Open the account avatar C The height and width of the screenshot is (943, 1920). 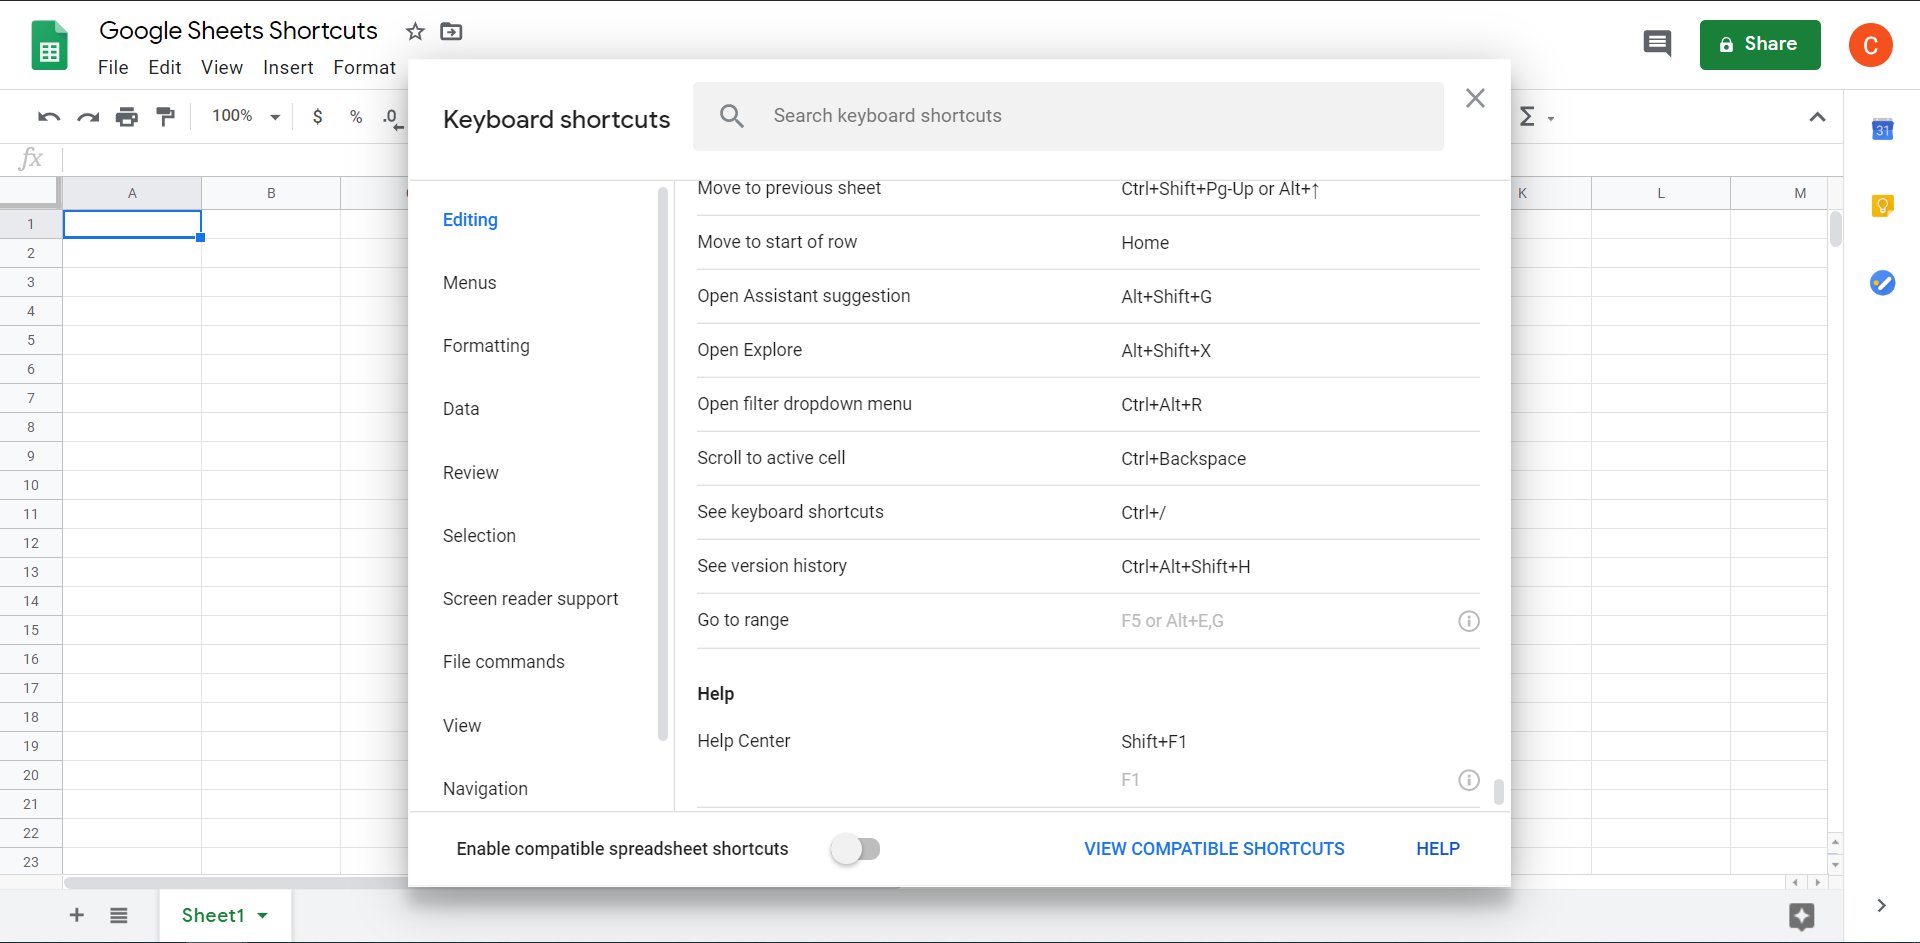[x=1870, y=45]
